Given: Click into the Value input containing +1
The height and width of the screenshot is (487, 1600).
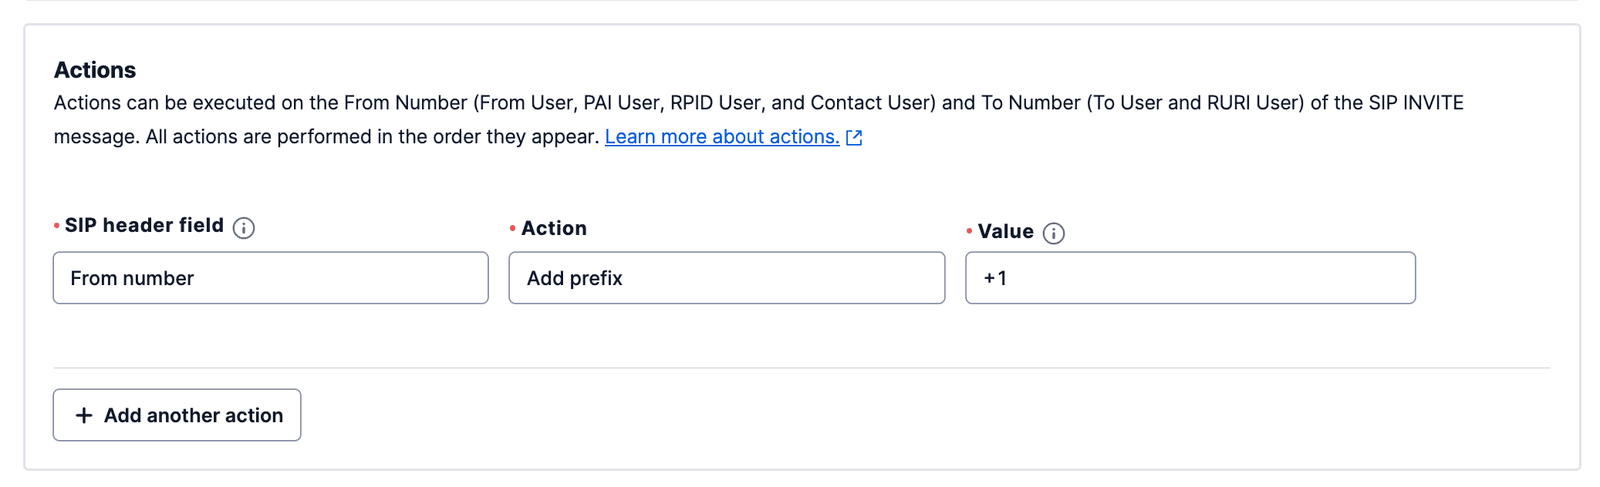Looking at the screenshot, I should click(1190, 278).
